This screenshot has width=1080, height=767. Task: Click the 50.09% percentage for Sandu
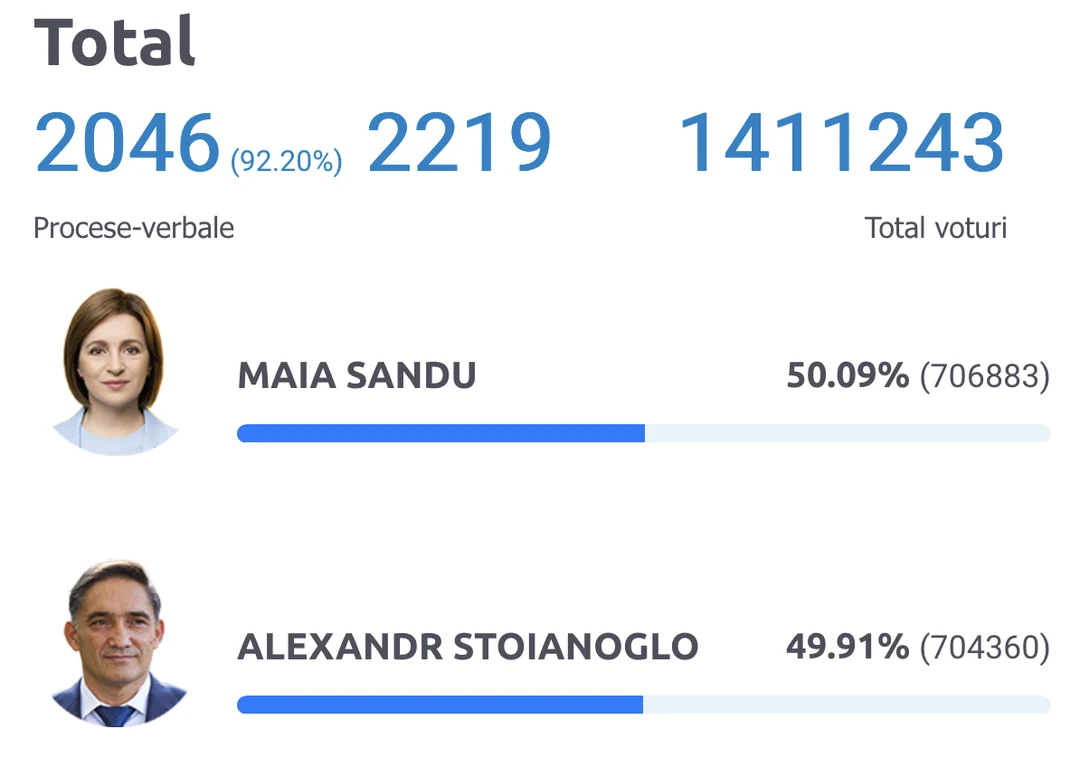click(847, 377)
